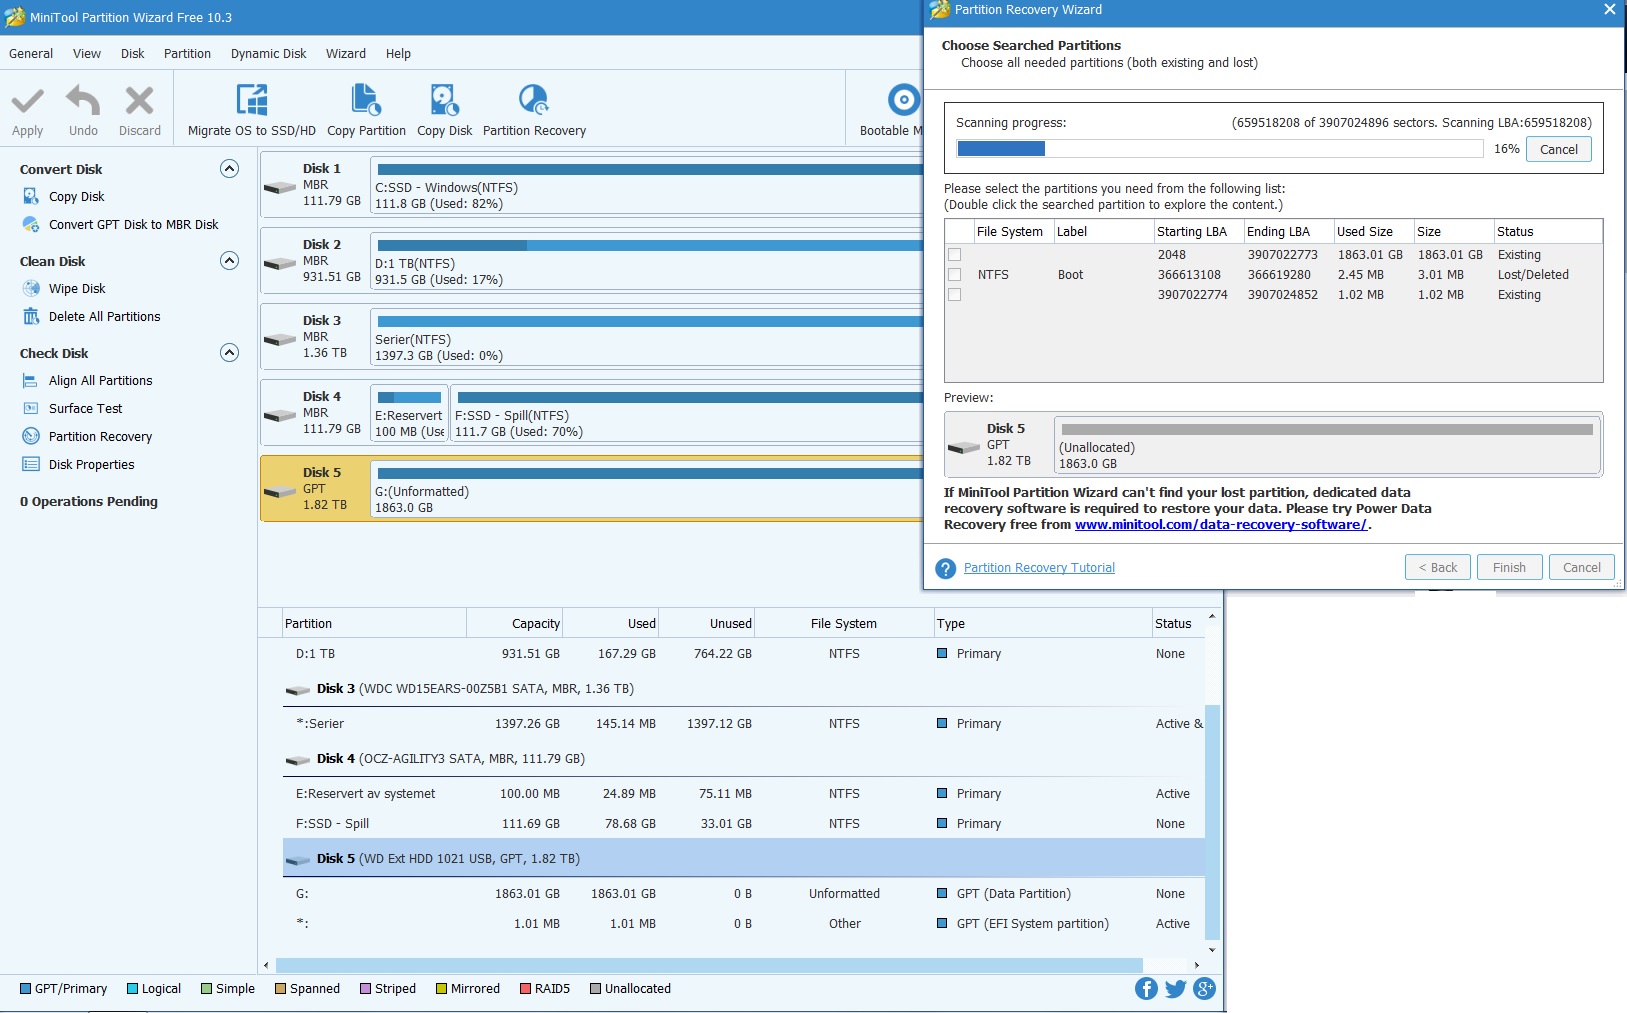Open the Disk menu
Screen dimensions: 1627x1013
click(132, 54)
